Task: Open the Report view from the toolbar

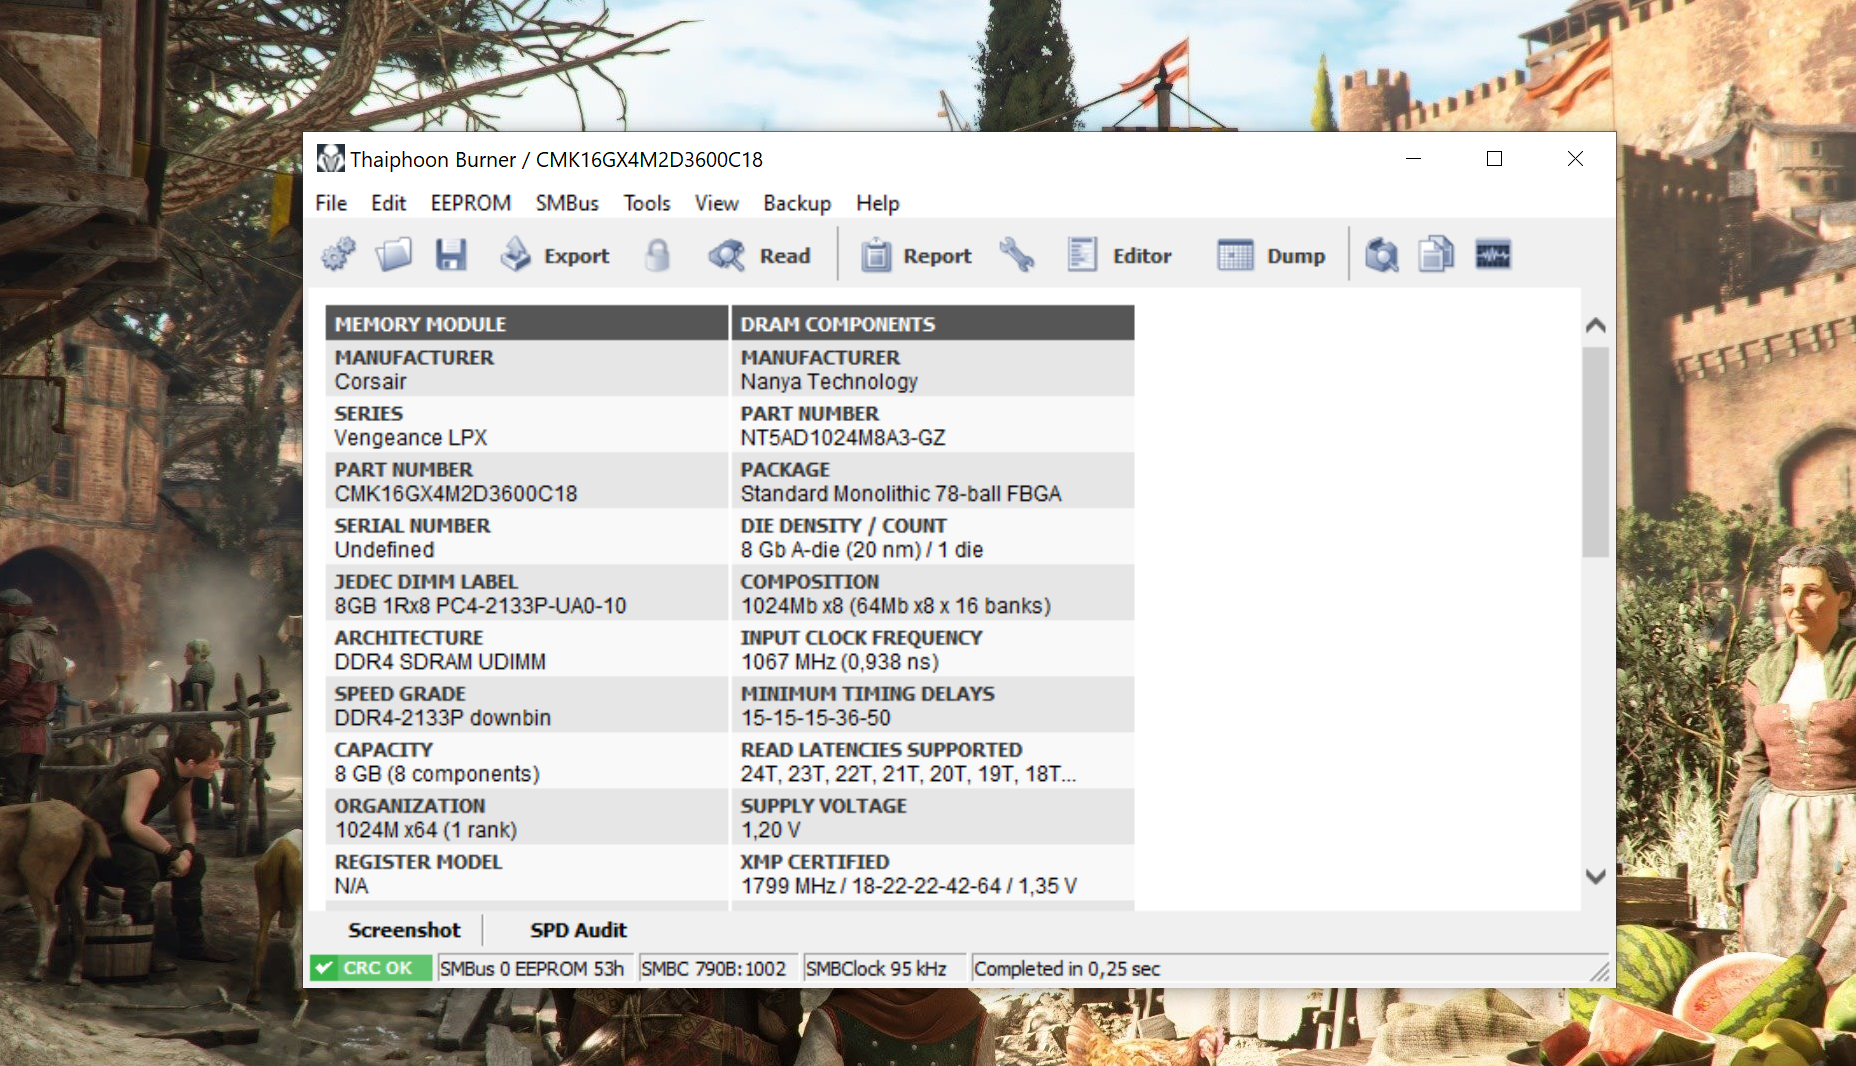Action: click(917, 256)
